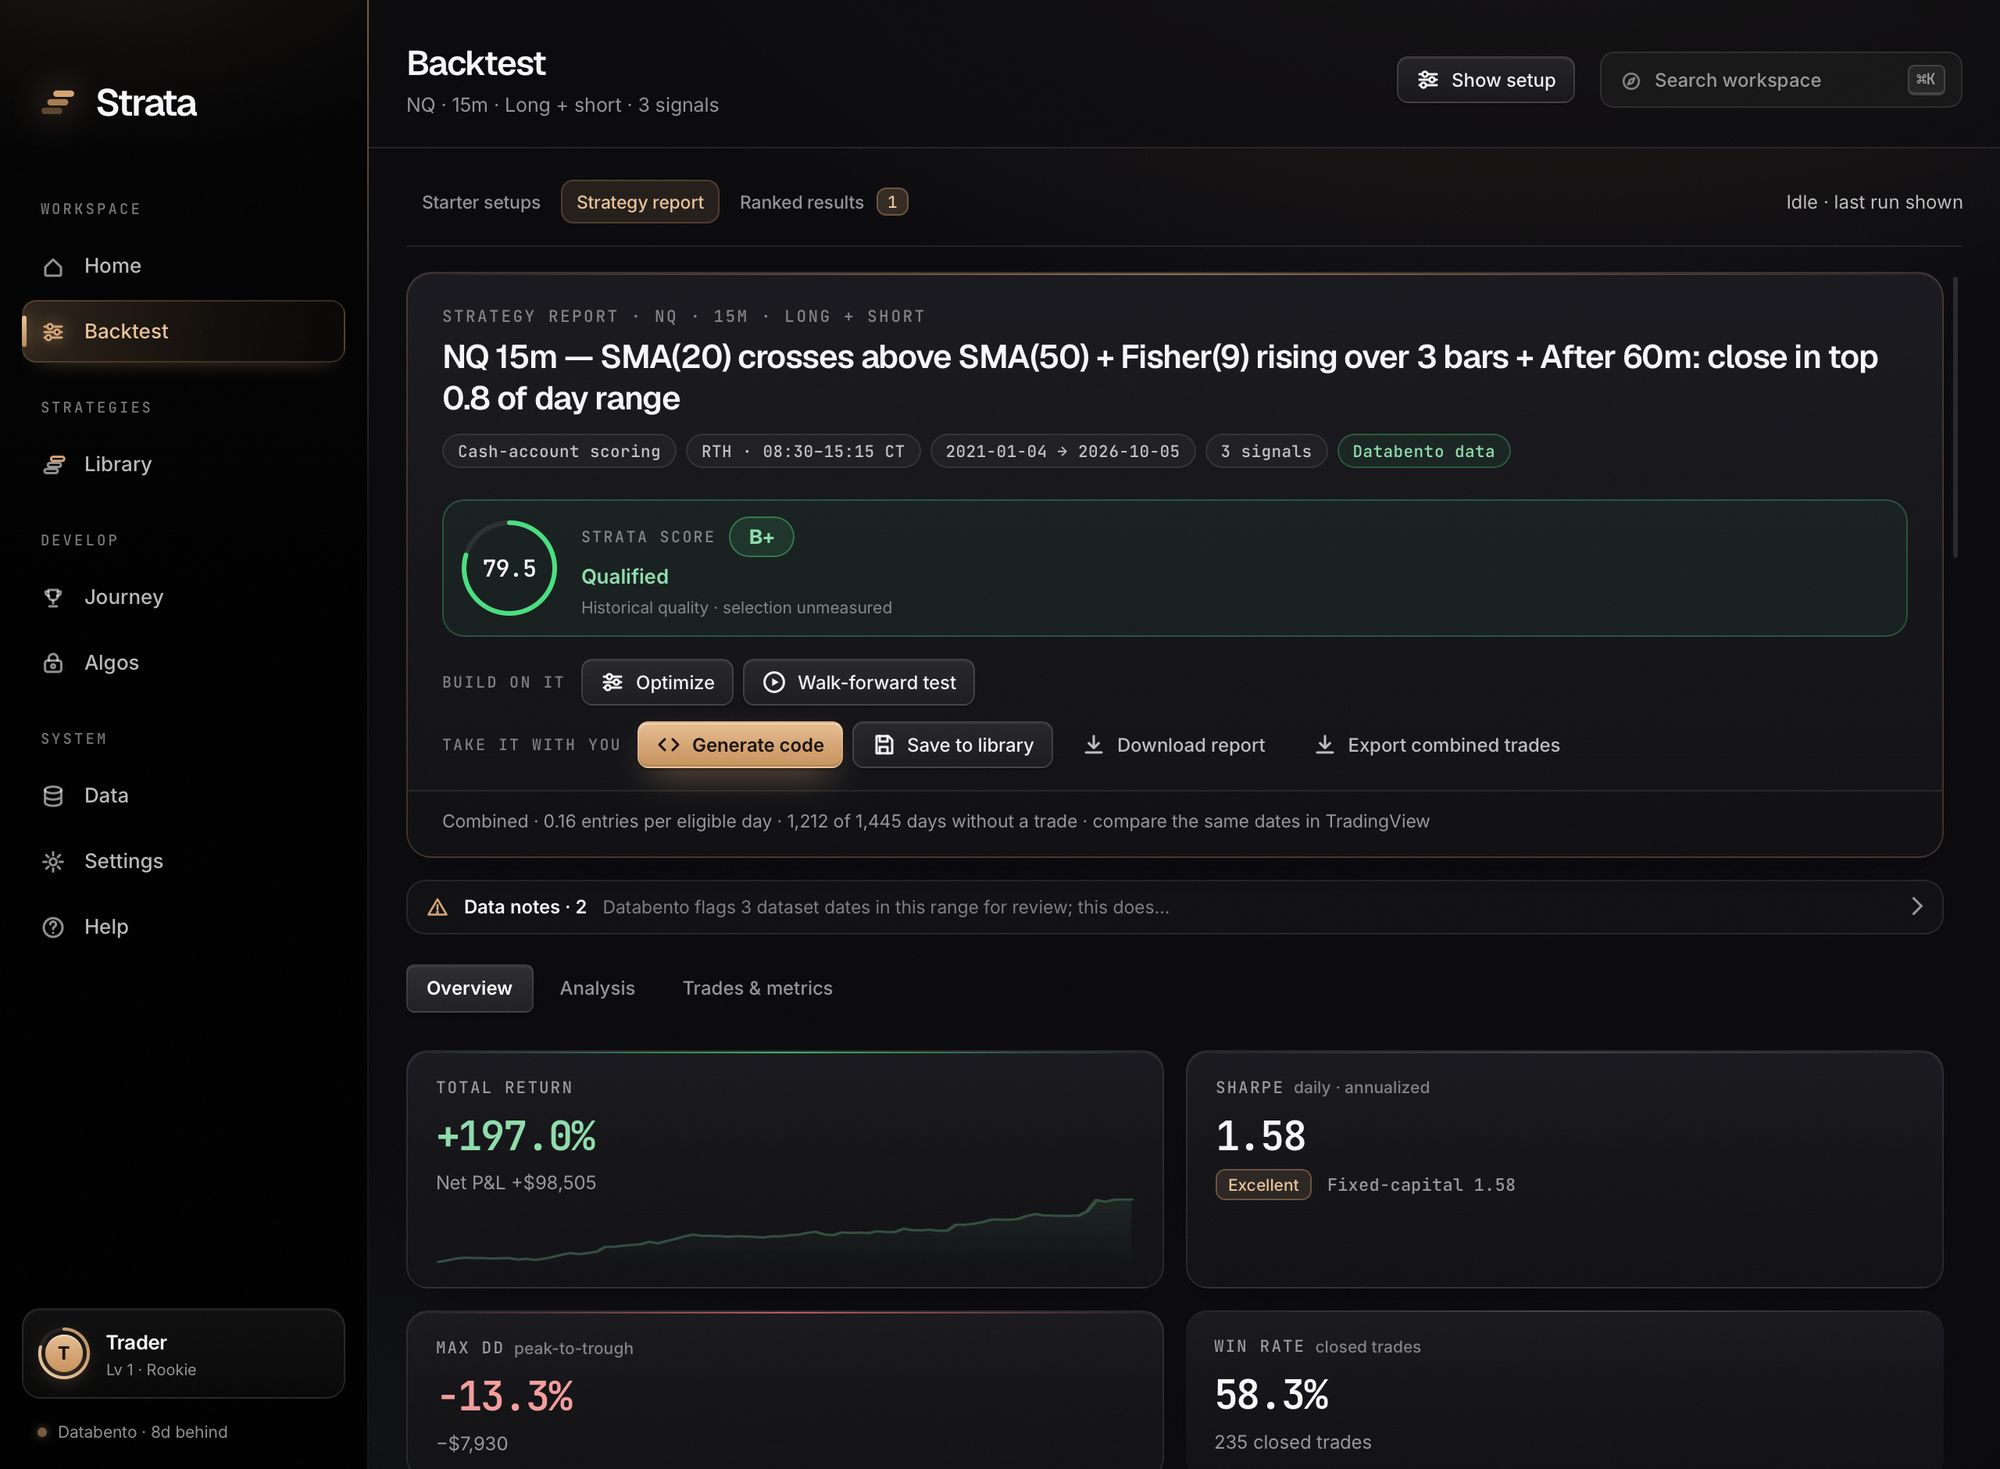This screenshot has height=1469, width=2000.
Task: Open the Algos page
Action: click(183, 663)
